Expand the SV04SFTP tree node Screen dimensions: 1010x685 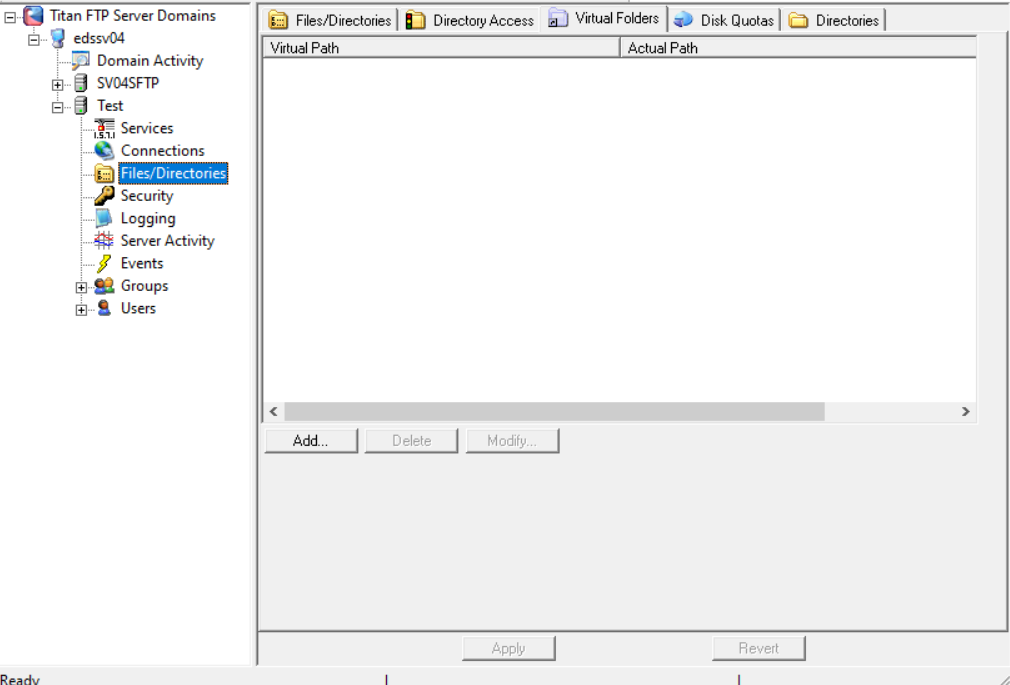point(57,83)
